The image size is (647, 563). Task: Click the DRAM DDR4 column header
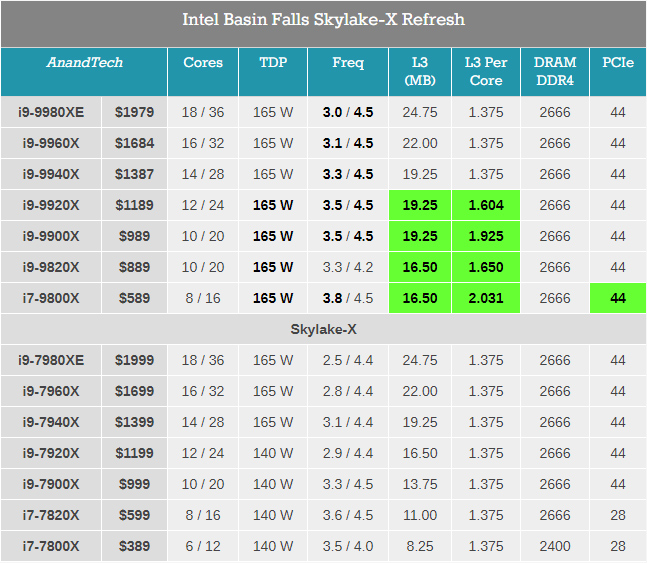pyautogui.click(x=555, y=71)
